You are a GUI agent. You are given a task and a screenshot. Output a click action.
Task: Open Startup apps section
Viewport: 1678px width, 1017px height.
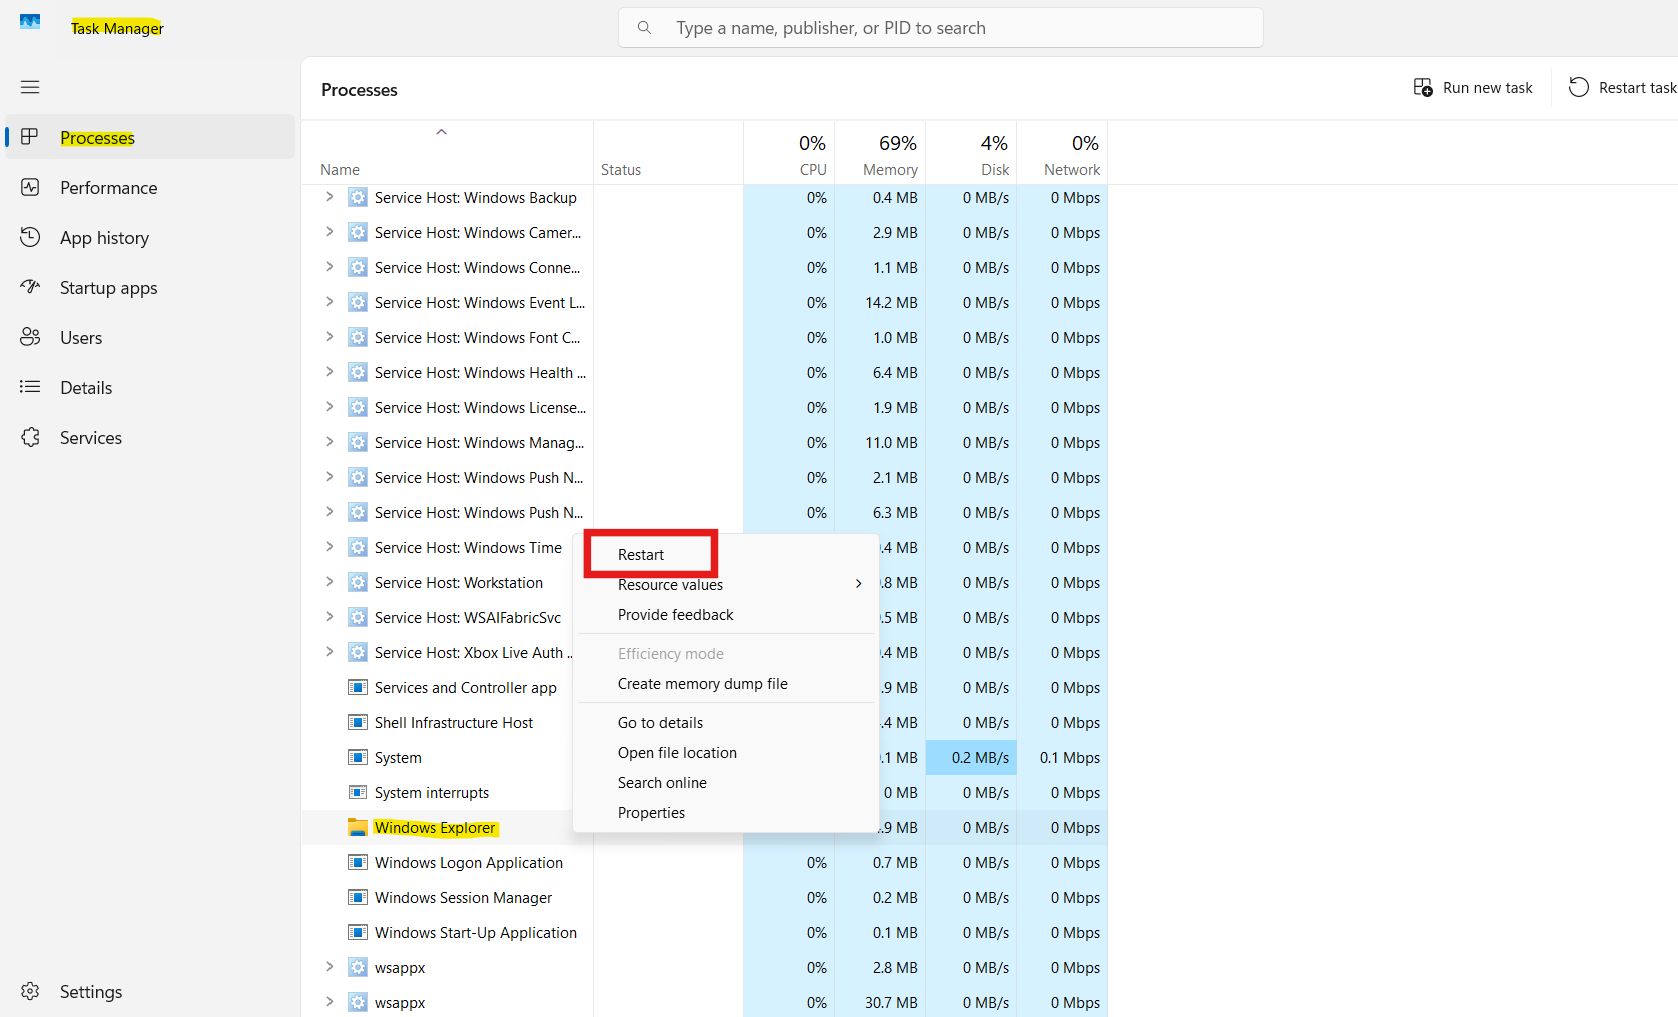(30, 287)
